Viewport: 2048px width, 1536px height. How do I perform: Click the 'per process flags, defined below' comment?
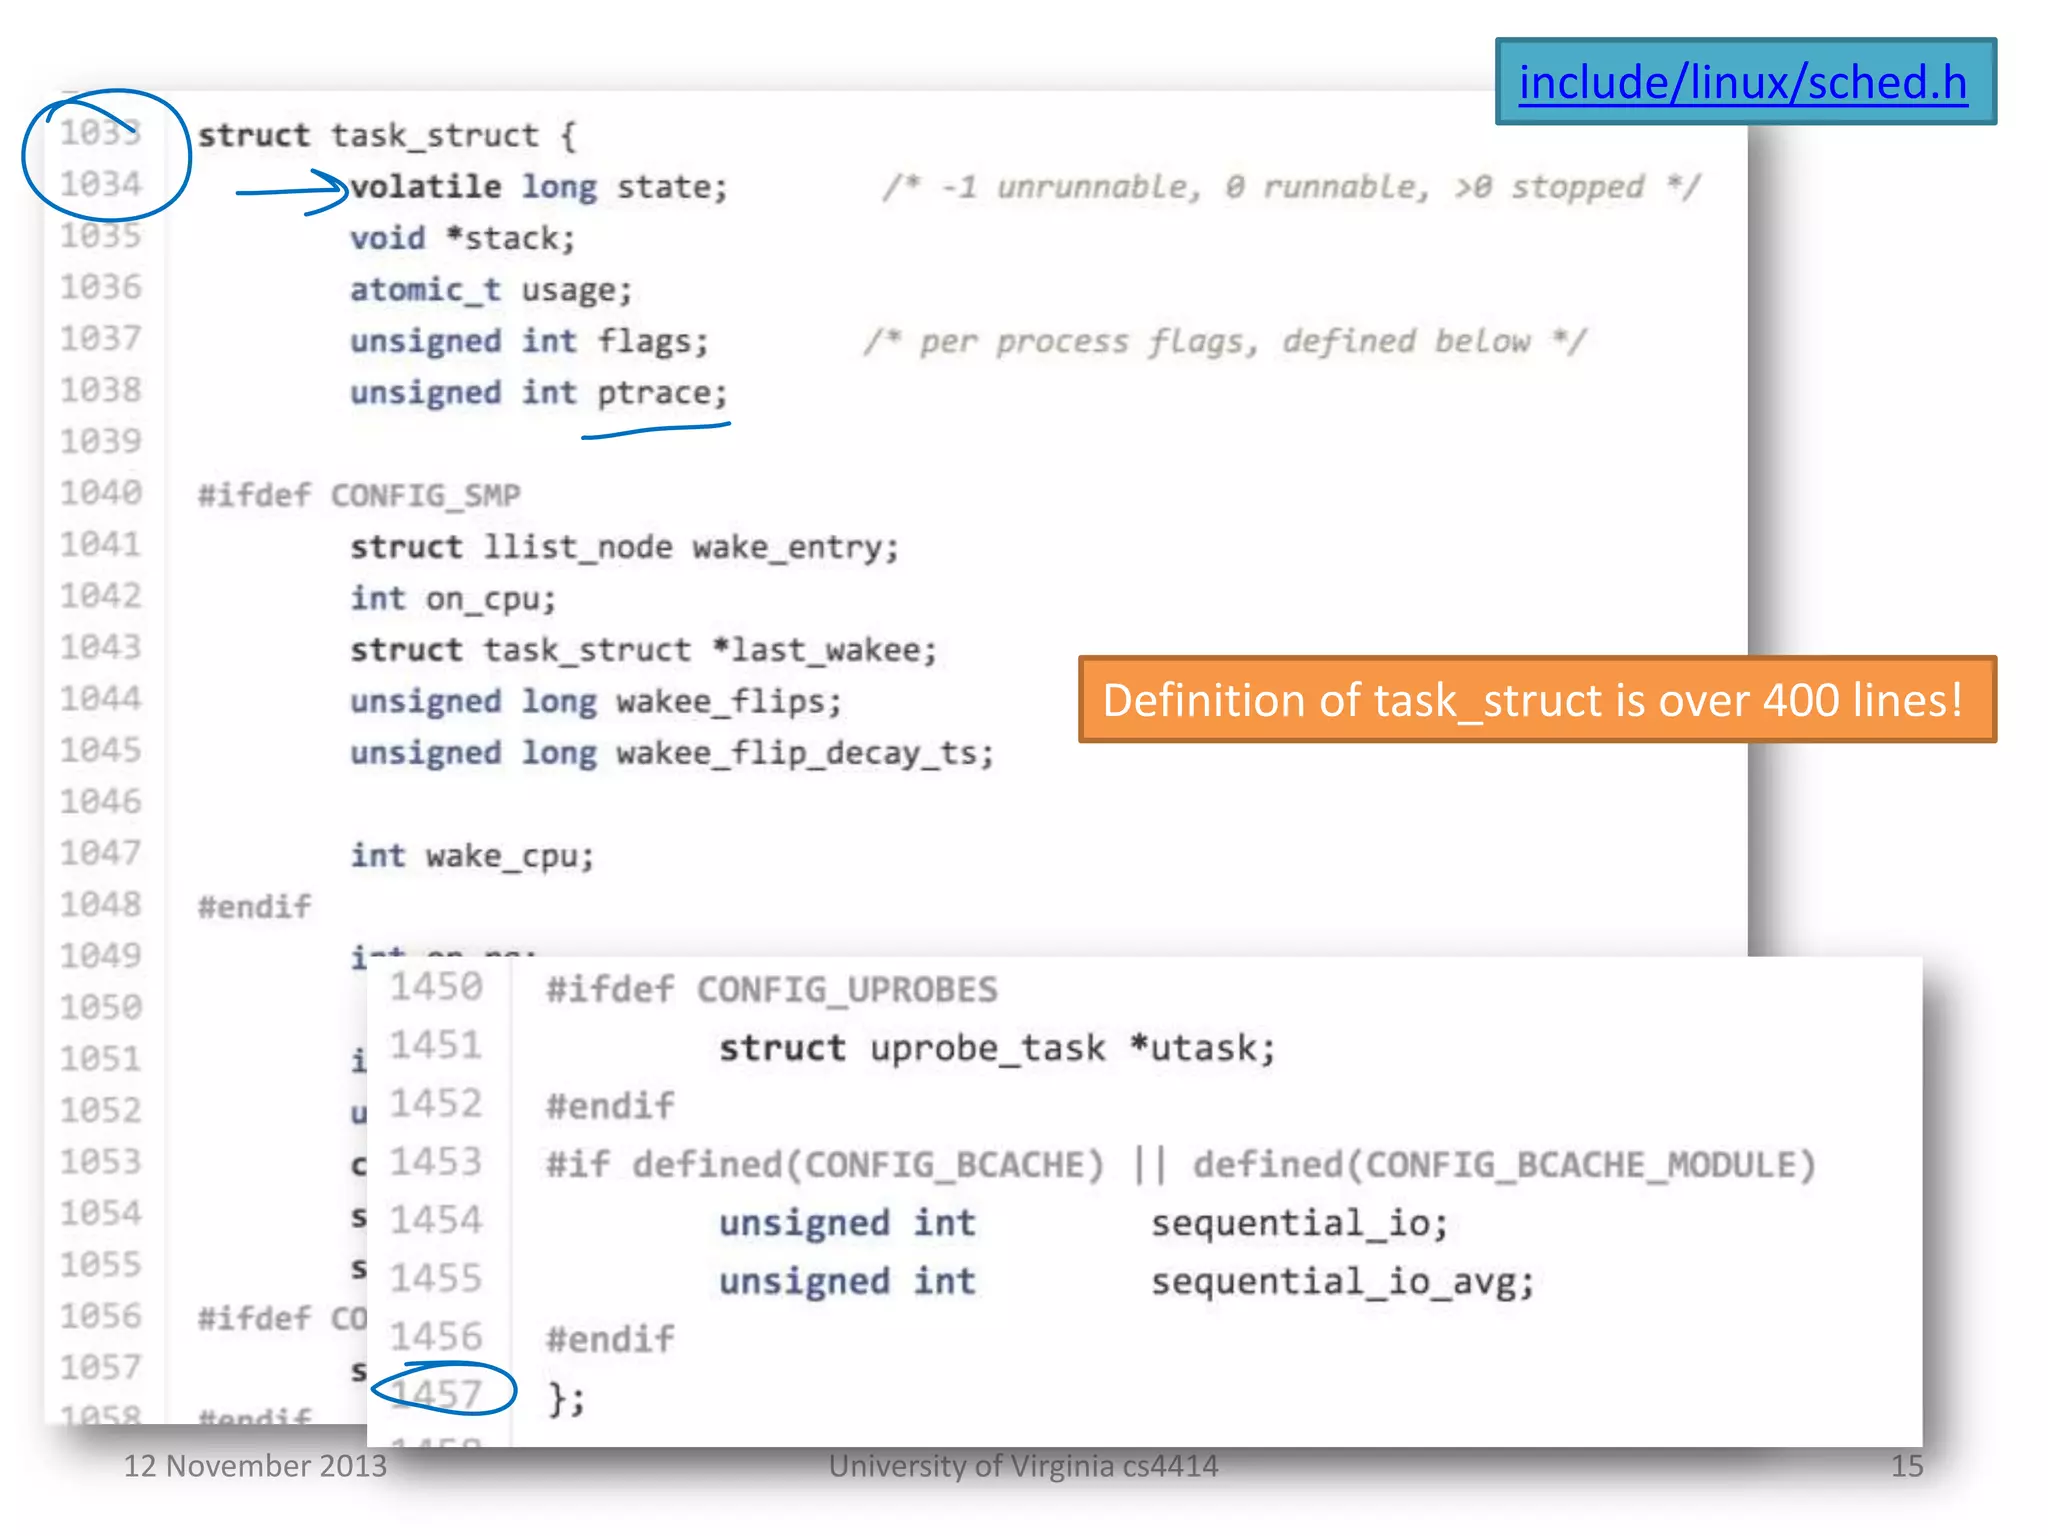(x=1225, y=342)
